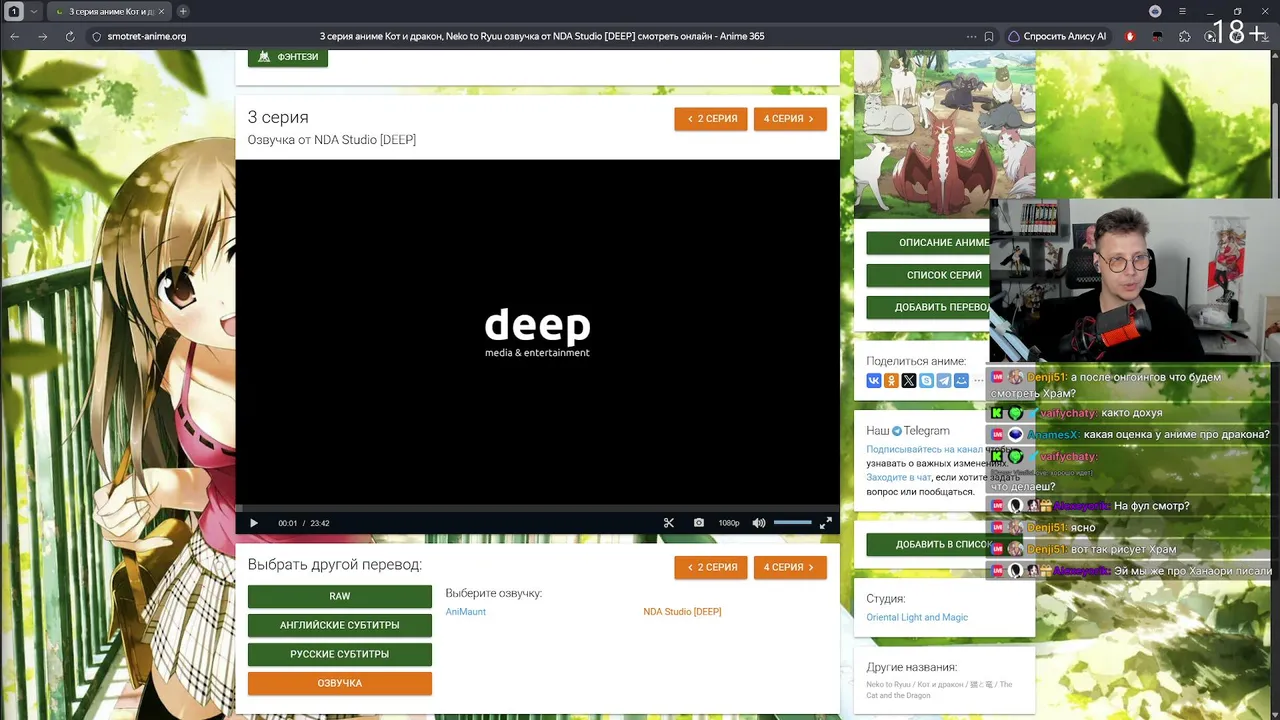This screenshot has height=720, width=1280.
Task: Open the 1080p quality selector
Action: pos(729,523)
